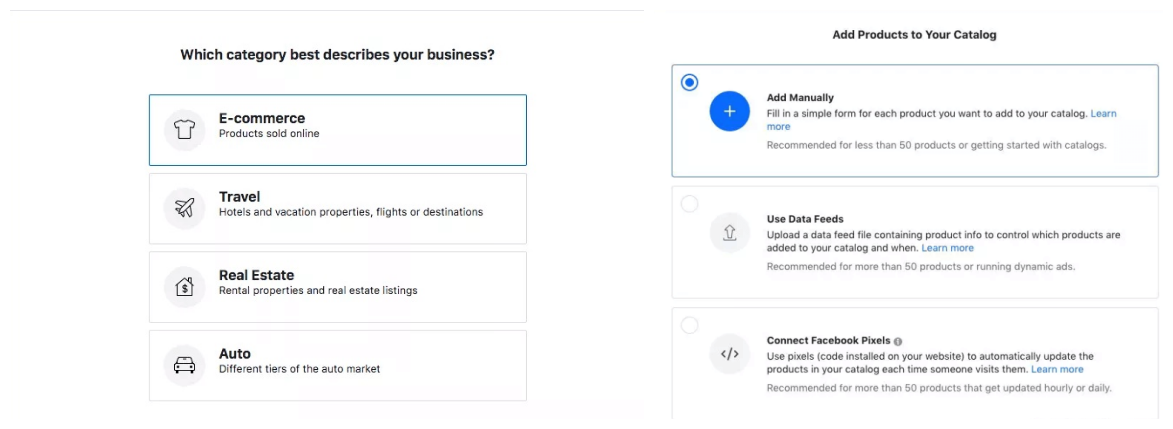Viewport: 1173px width, 429px height.
Task: Choose the E-commerce business category title
Action: pyautogui.click(x=262, y=118)
